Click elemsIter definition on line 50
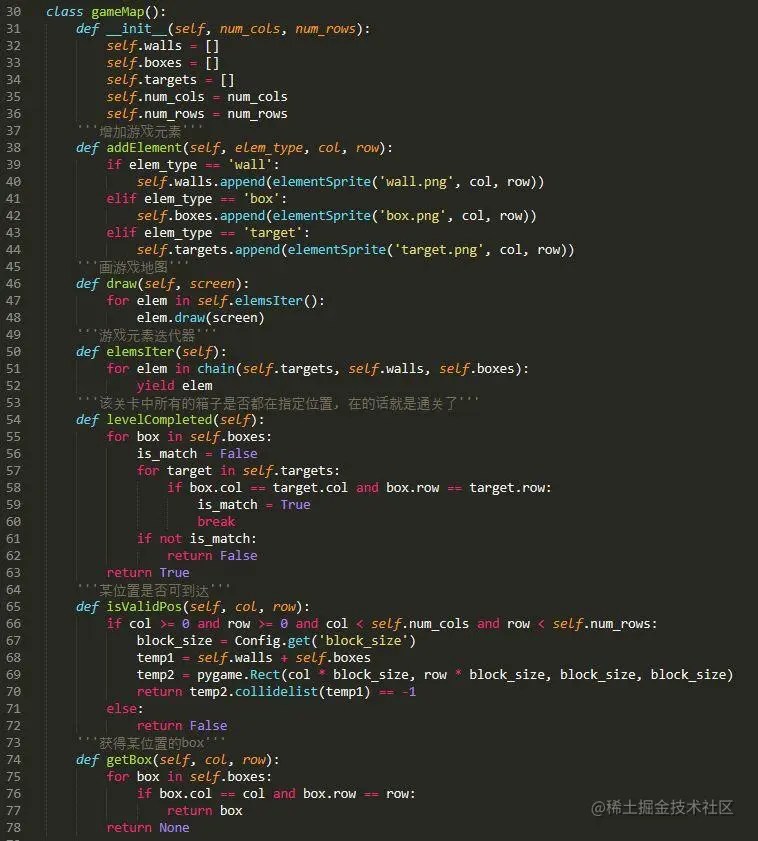Image resolution: width=758 pixels, height=841 pixels. pos(141,352)
